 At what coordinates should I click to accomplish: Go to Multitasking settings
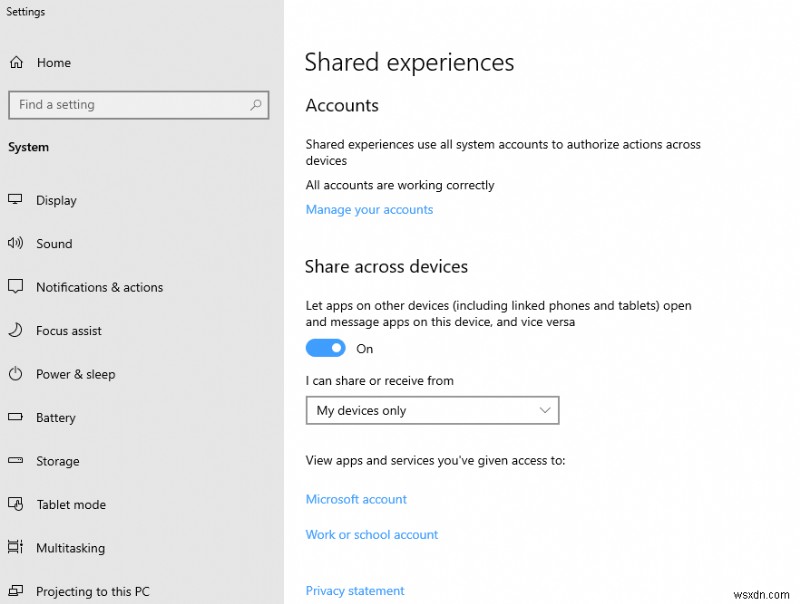point(70,548)
